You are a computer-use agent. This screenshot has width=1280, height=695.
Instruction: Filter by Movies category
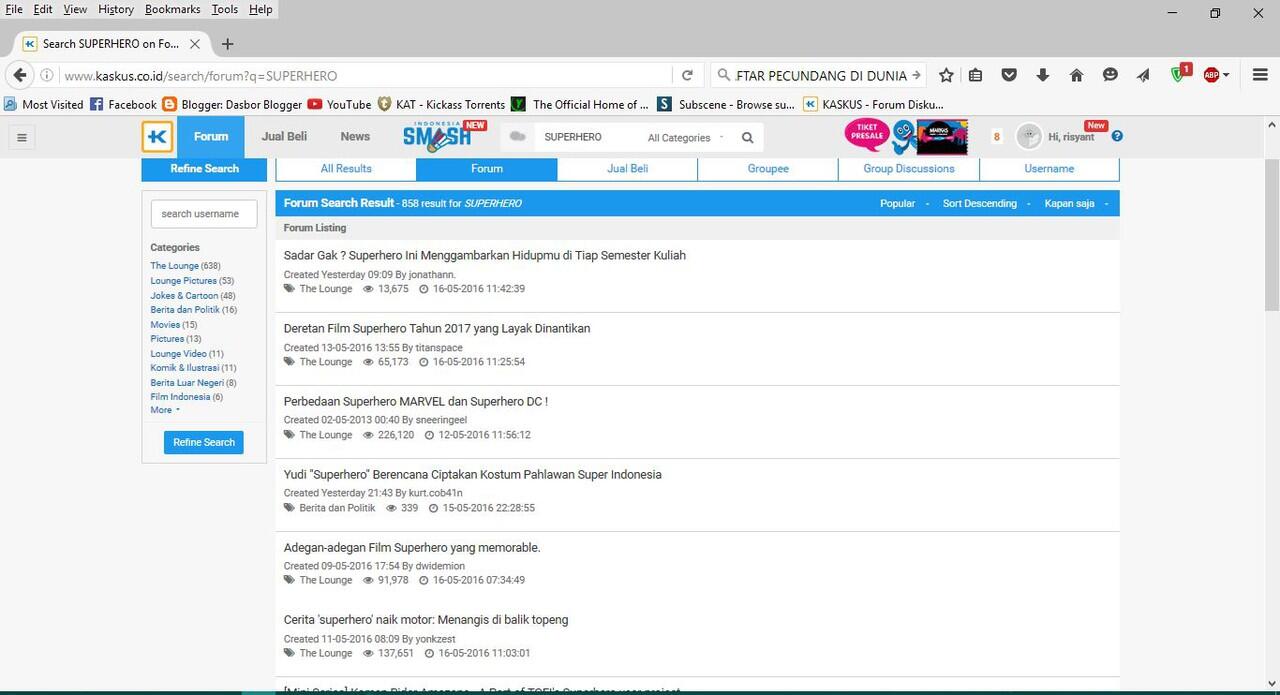pos(165,324)
